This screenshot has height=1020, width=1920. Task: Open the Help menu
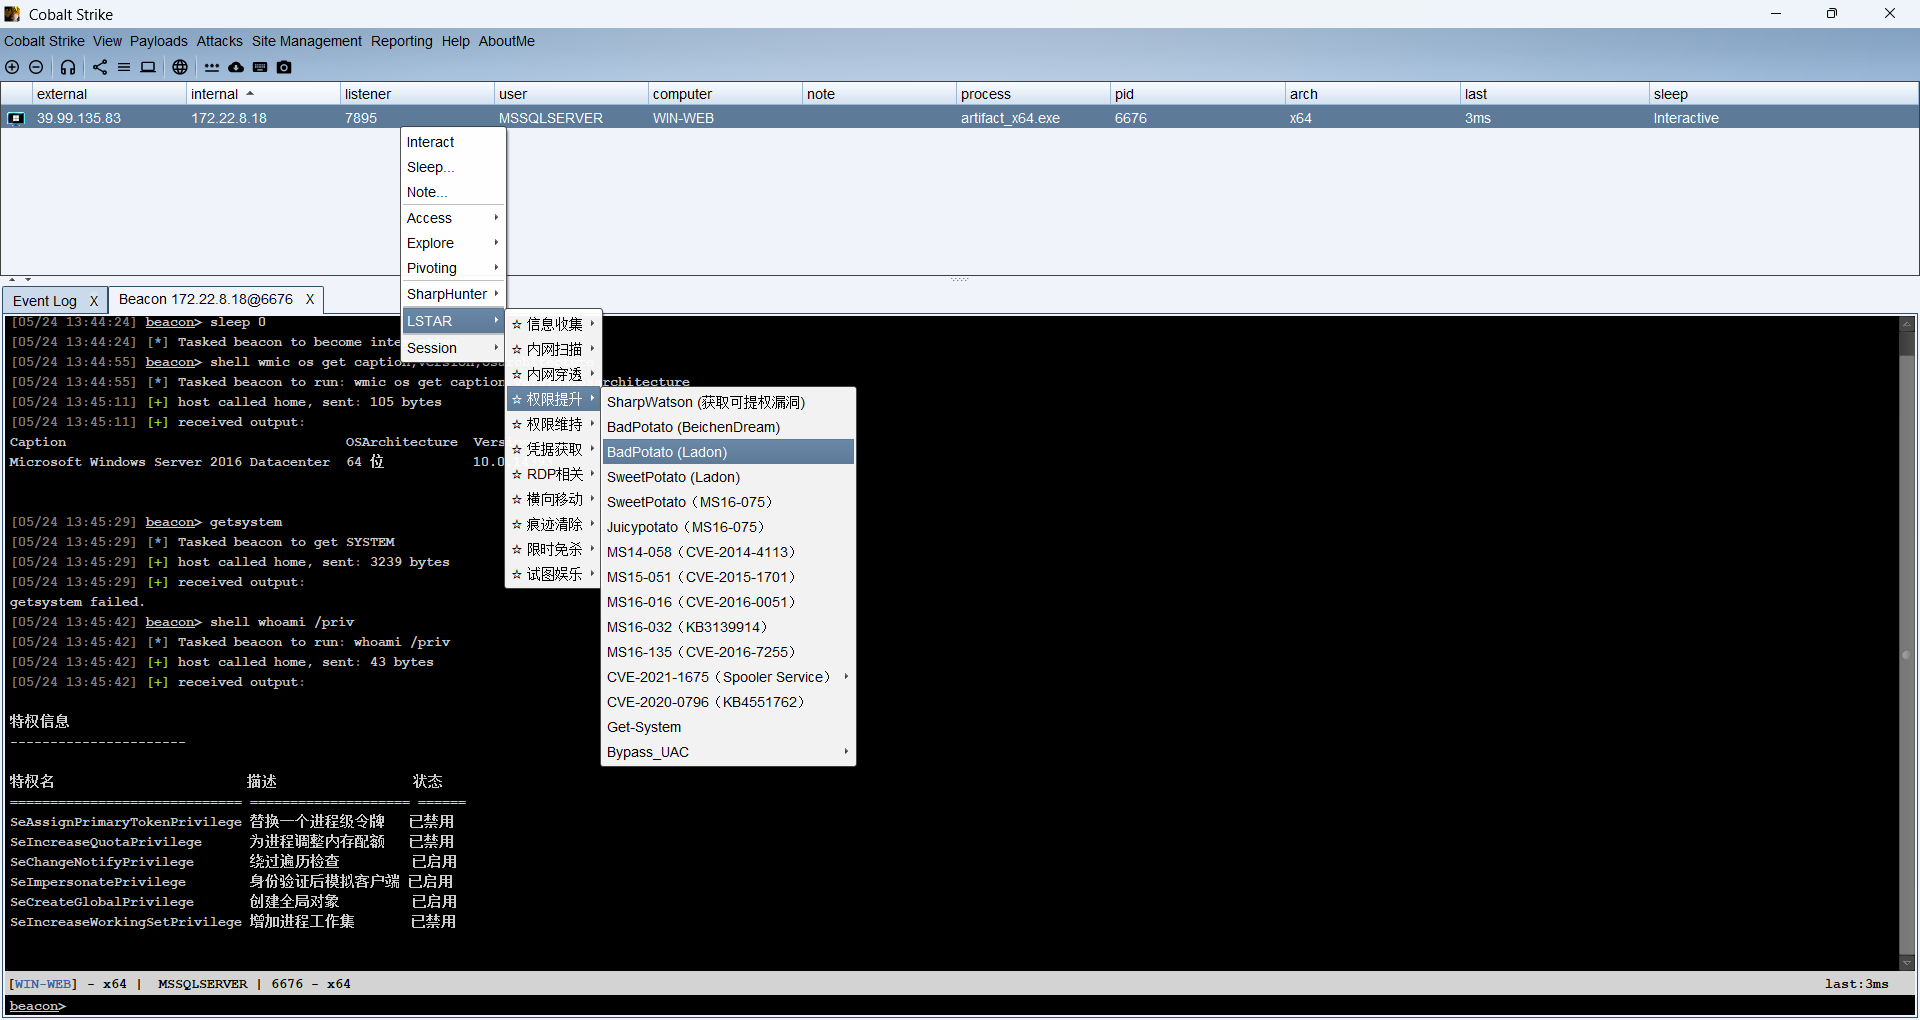pos(456,41)
